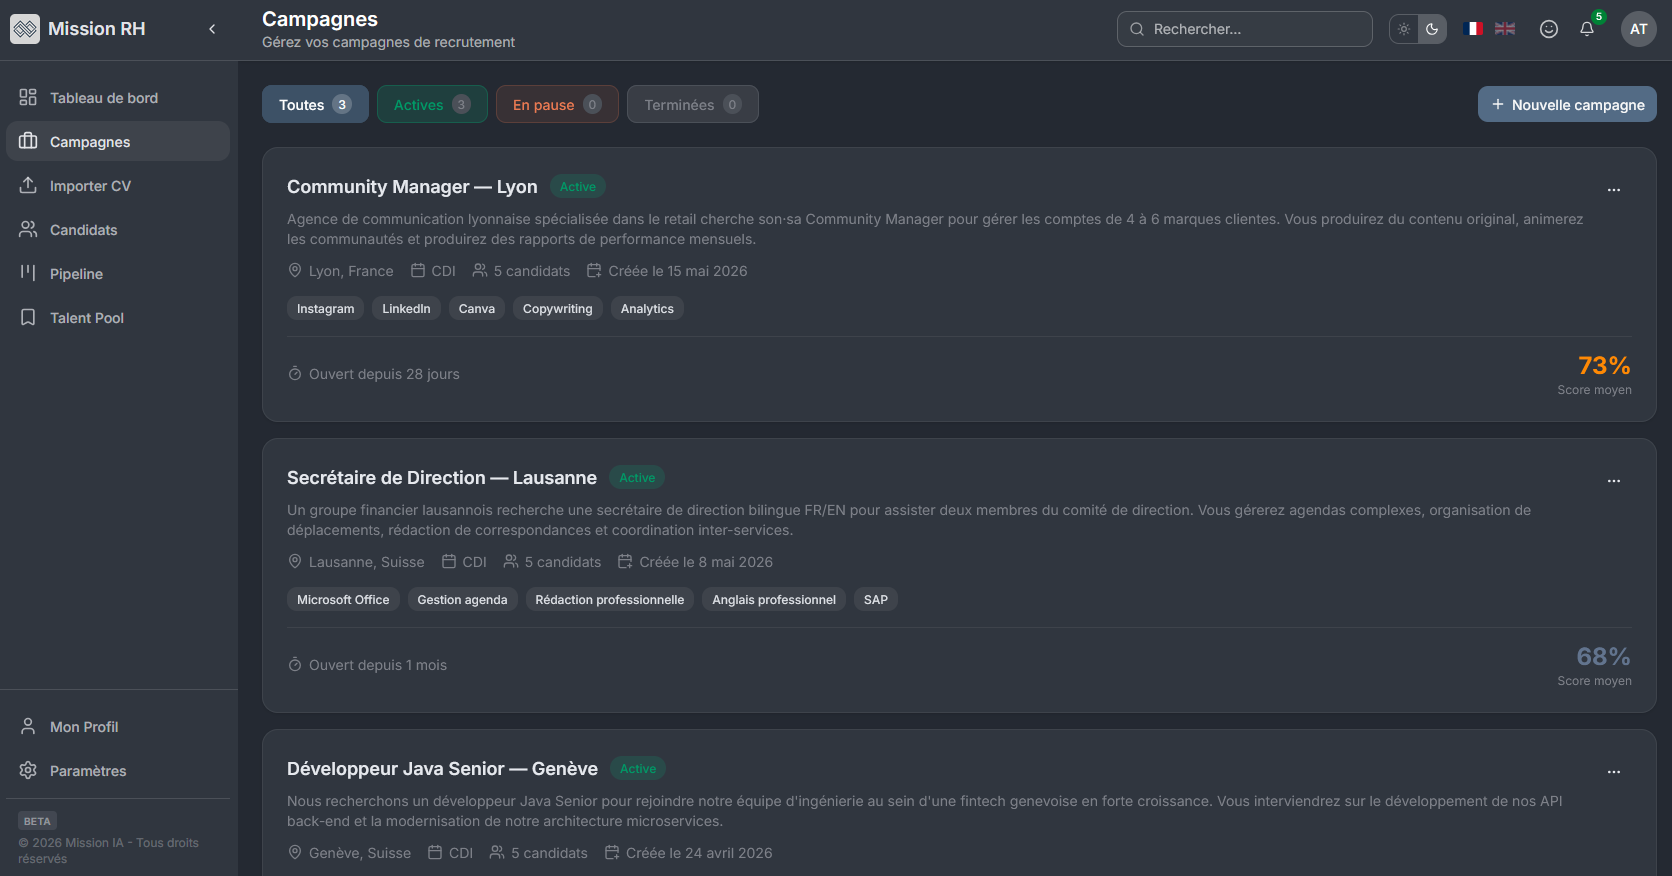The height and width of the screenshot is (876, 1672).
Task: Open Secrétaire de Direction — Lausanne campaign
Action: [x=442, y=477]
